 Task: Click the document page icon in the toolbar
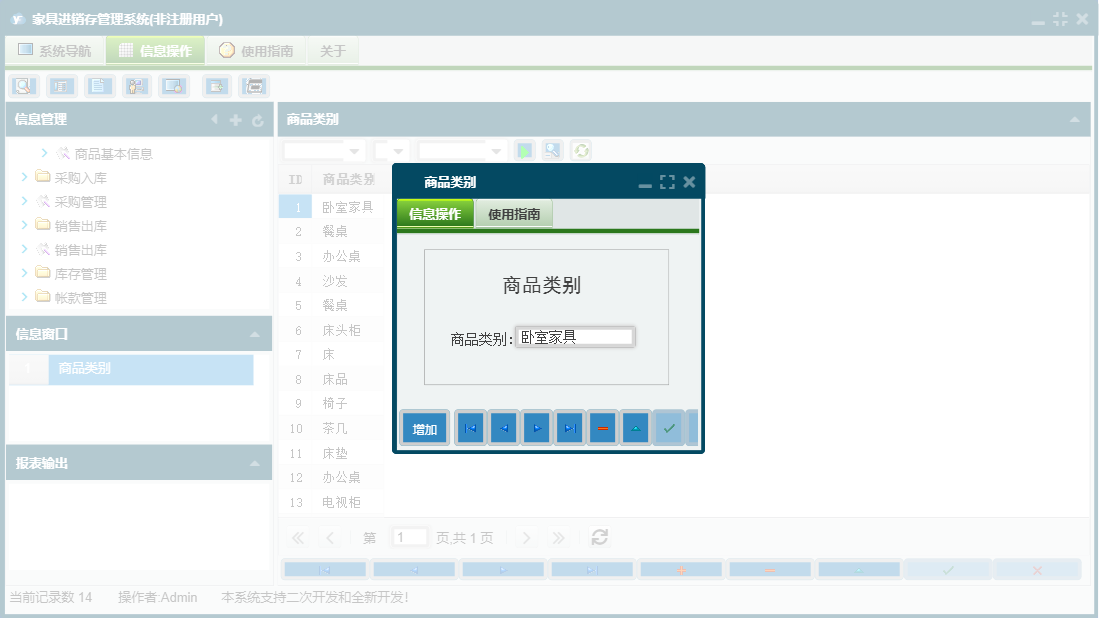tap(99, 86)
